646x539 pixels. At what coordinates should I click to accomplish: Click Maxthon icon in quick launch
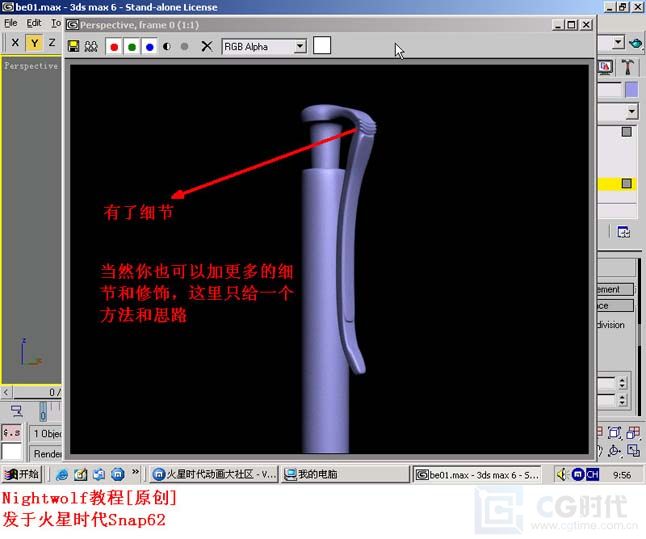click(x=118, y=475)
